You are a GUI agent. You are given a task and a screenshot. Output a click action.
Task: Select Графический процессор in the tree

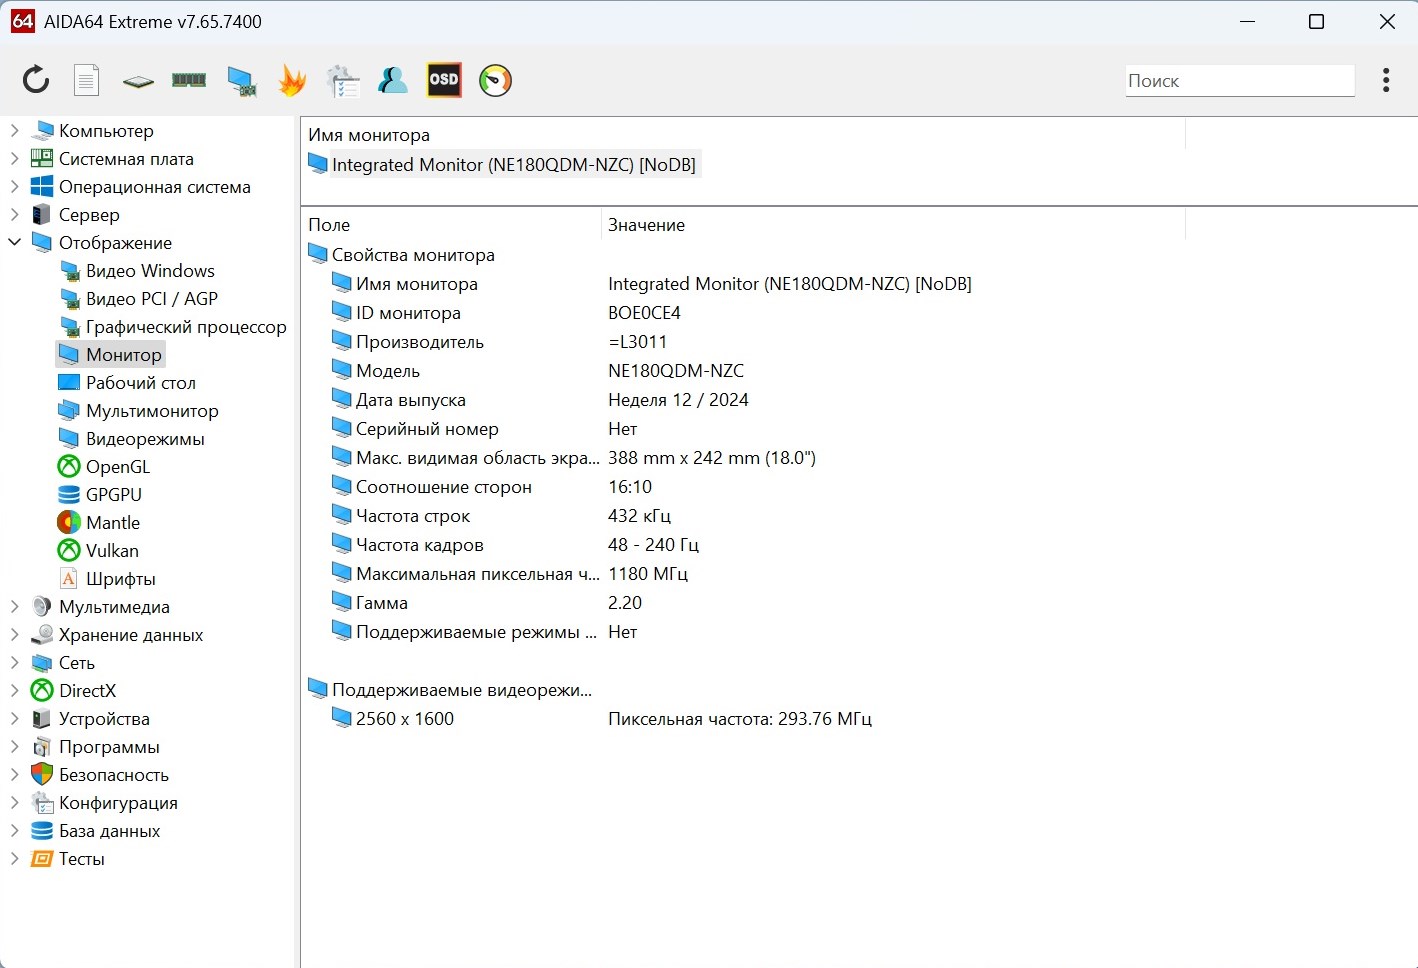pos(185,327)
